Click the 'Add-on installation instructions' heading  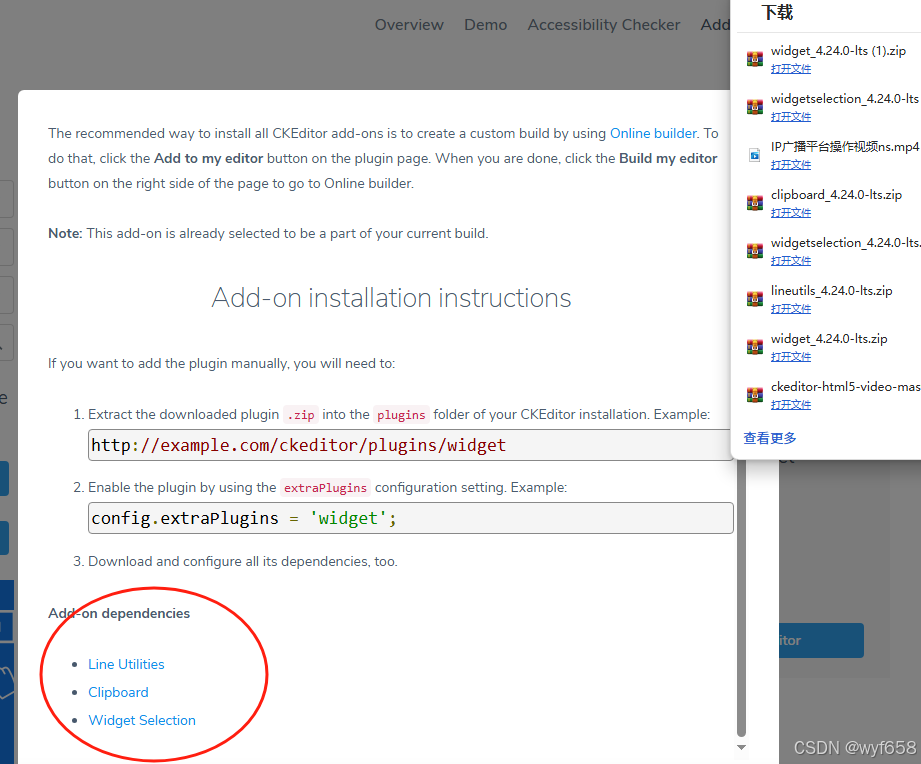tap(391, 298)
